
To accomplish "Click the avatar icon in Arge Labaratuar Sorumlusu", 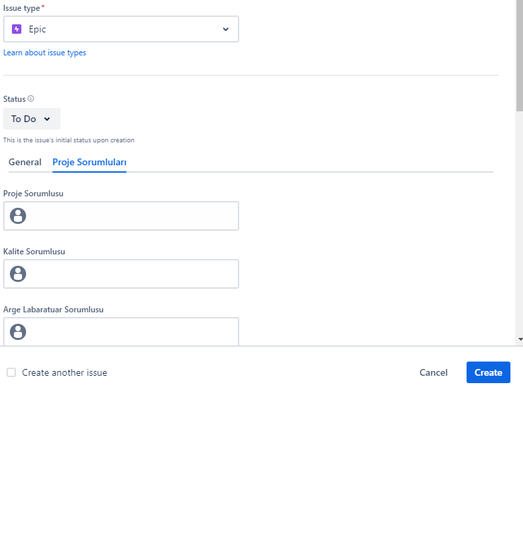I will [x=18, y=332].
